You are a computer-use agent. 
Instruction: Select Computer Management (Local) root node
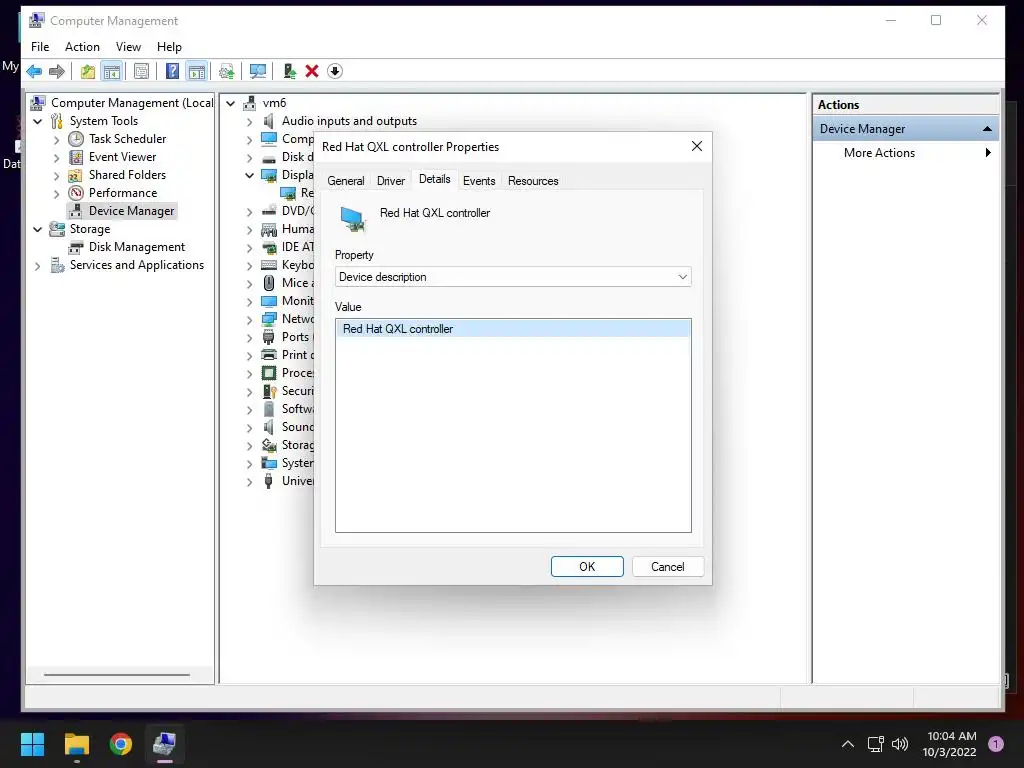132,103
